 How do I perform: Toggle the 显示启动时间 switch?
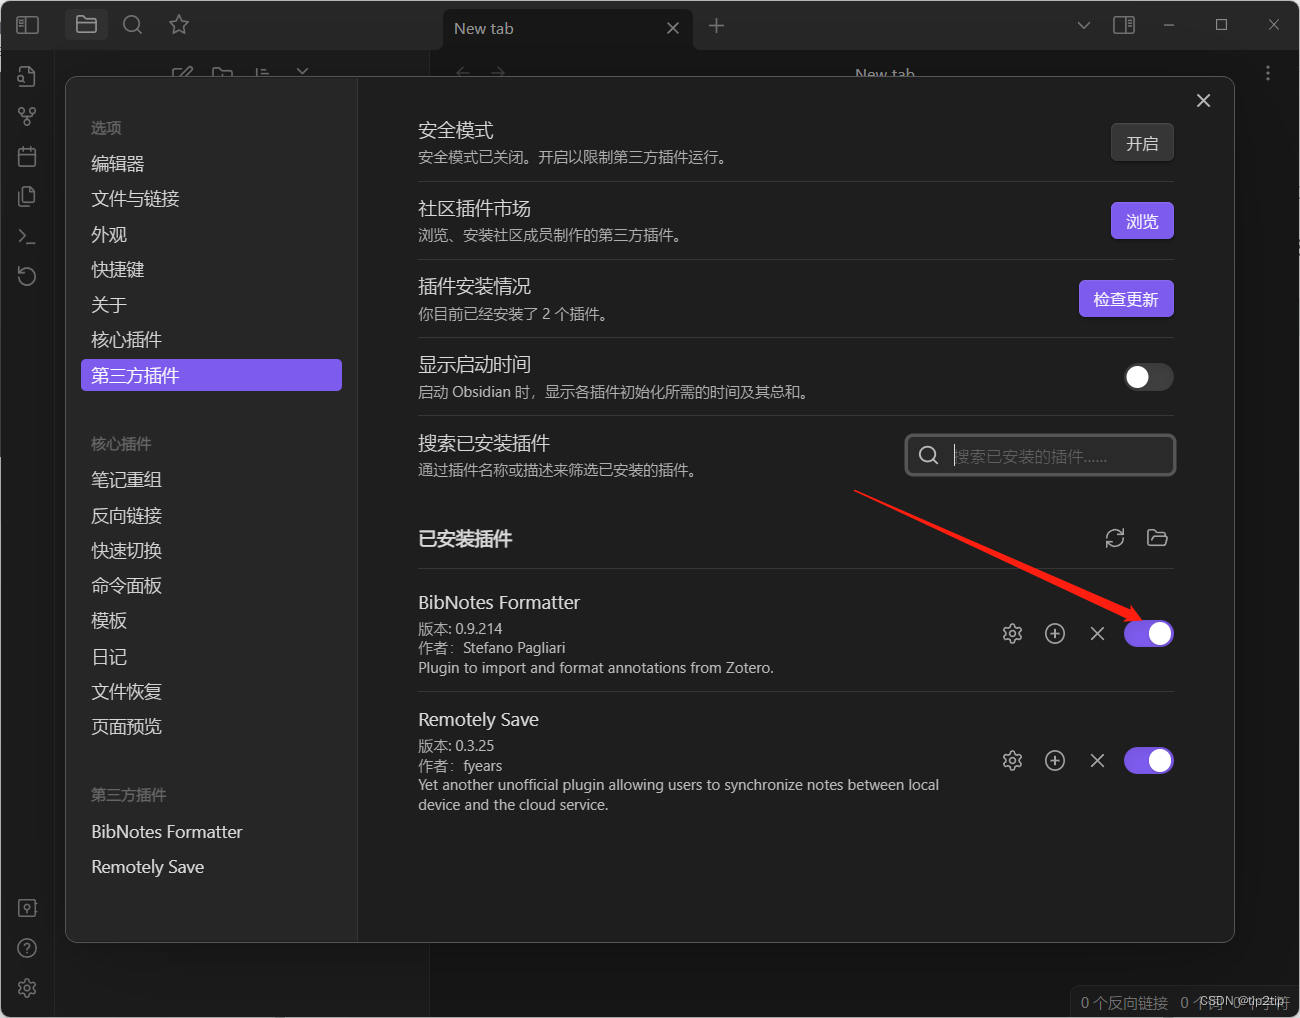pos(1149,377)
